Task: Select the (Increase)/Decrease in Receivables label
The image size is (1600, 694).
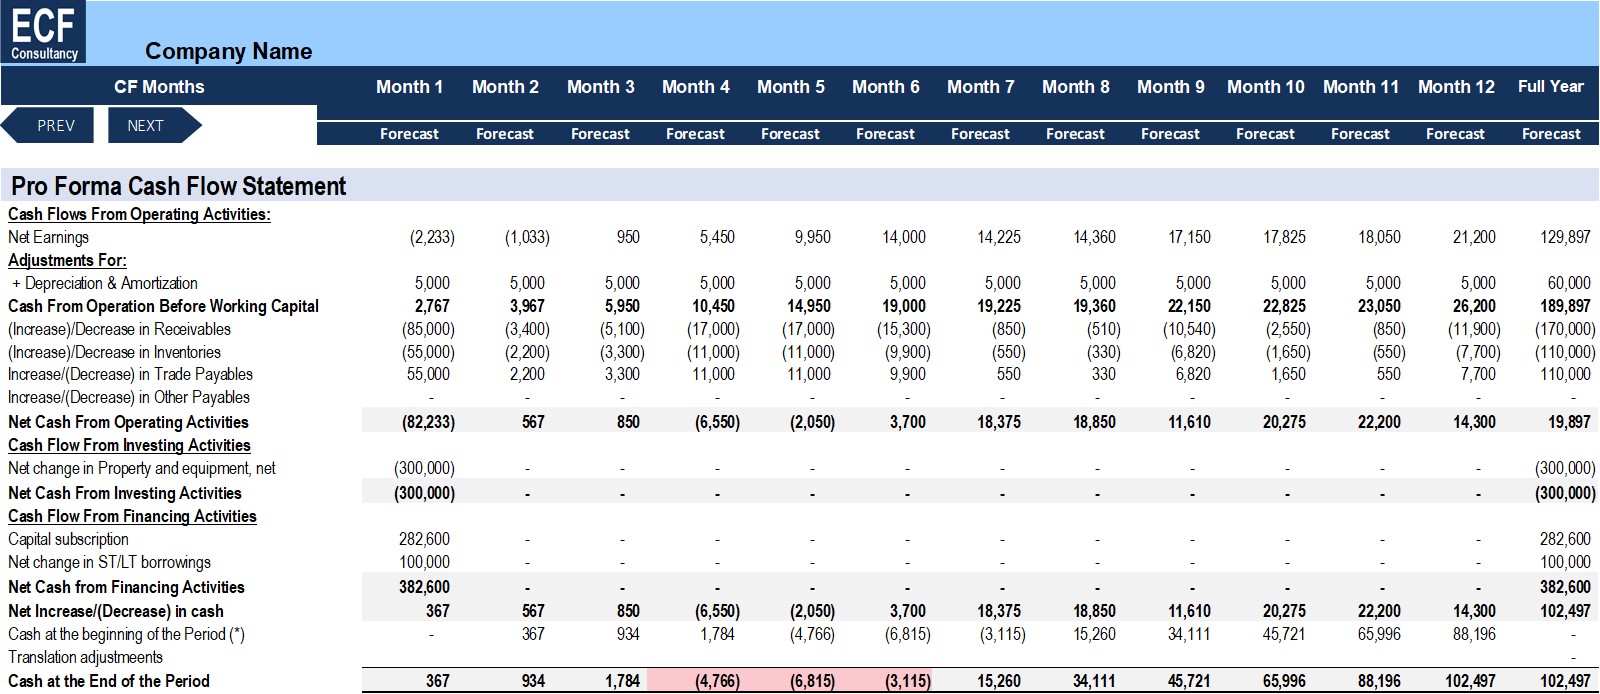Action: [x=119, y=329]
